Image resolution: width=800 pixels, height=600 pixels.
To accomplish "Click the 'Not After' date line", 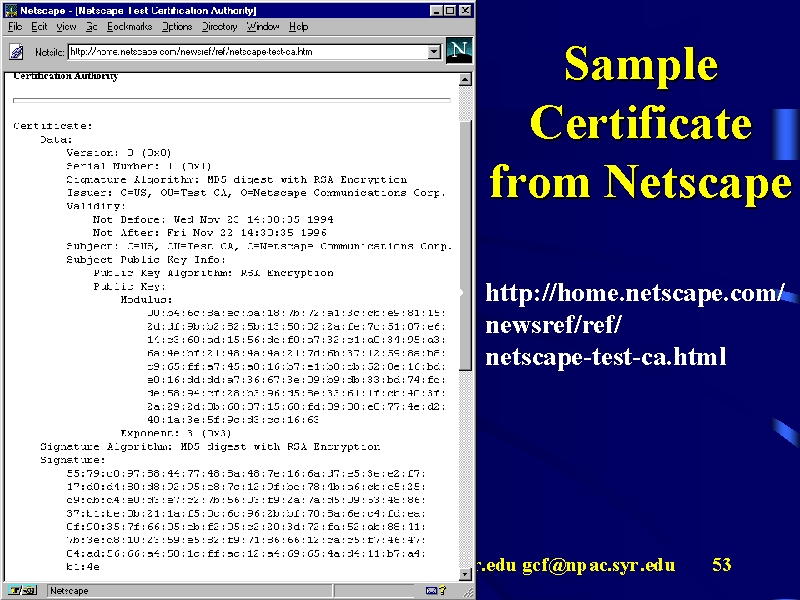I will point(210,233).
